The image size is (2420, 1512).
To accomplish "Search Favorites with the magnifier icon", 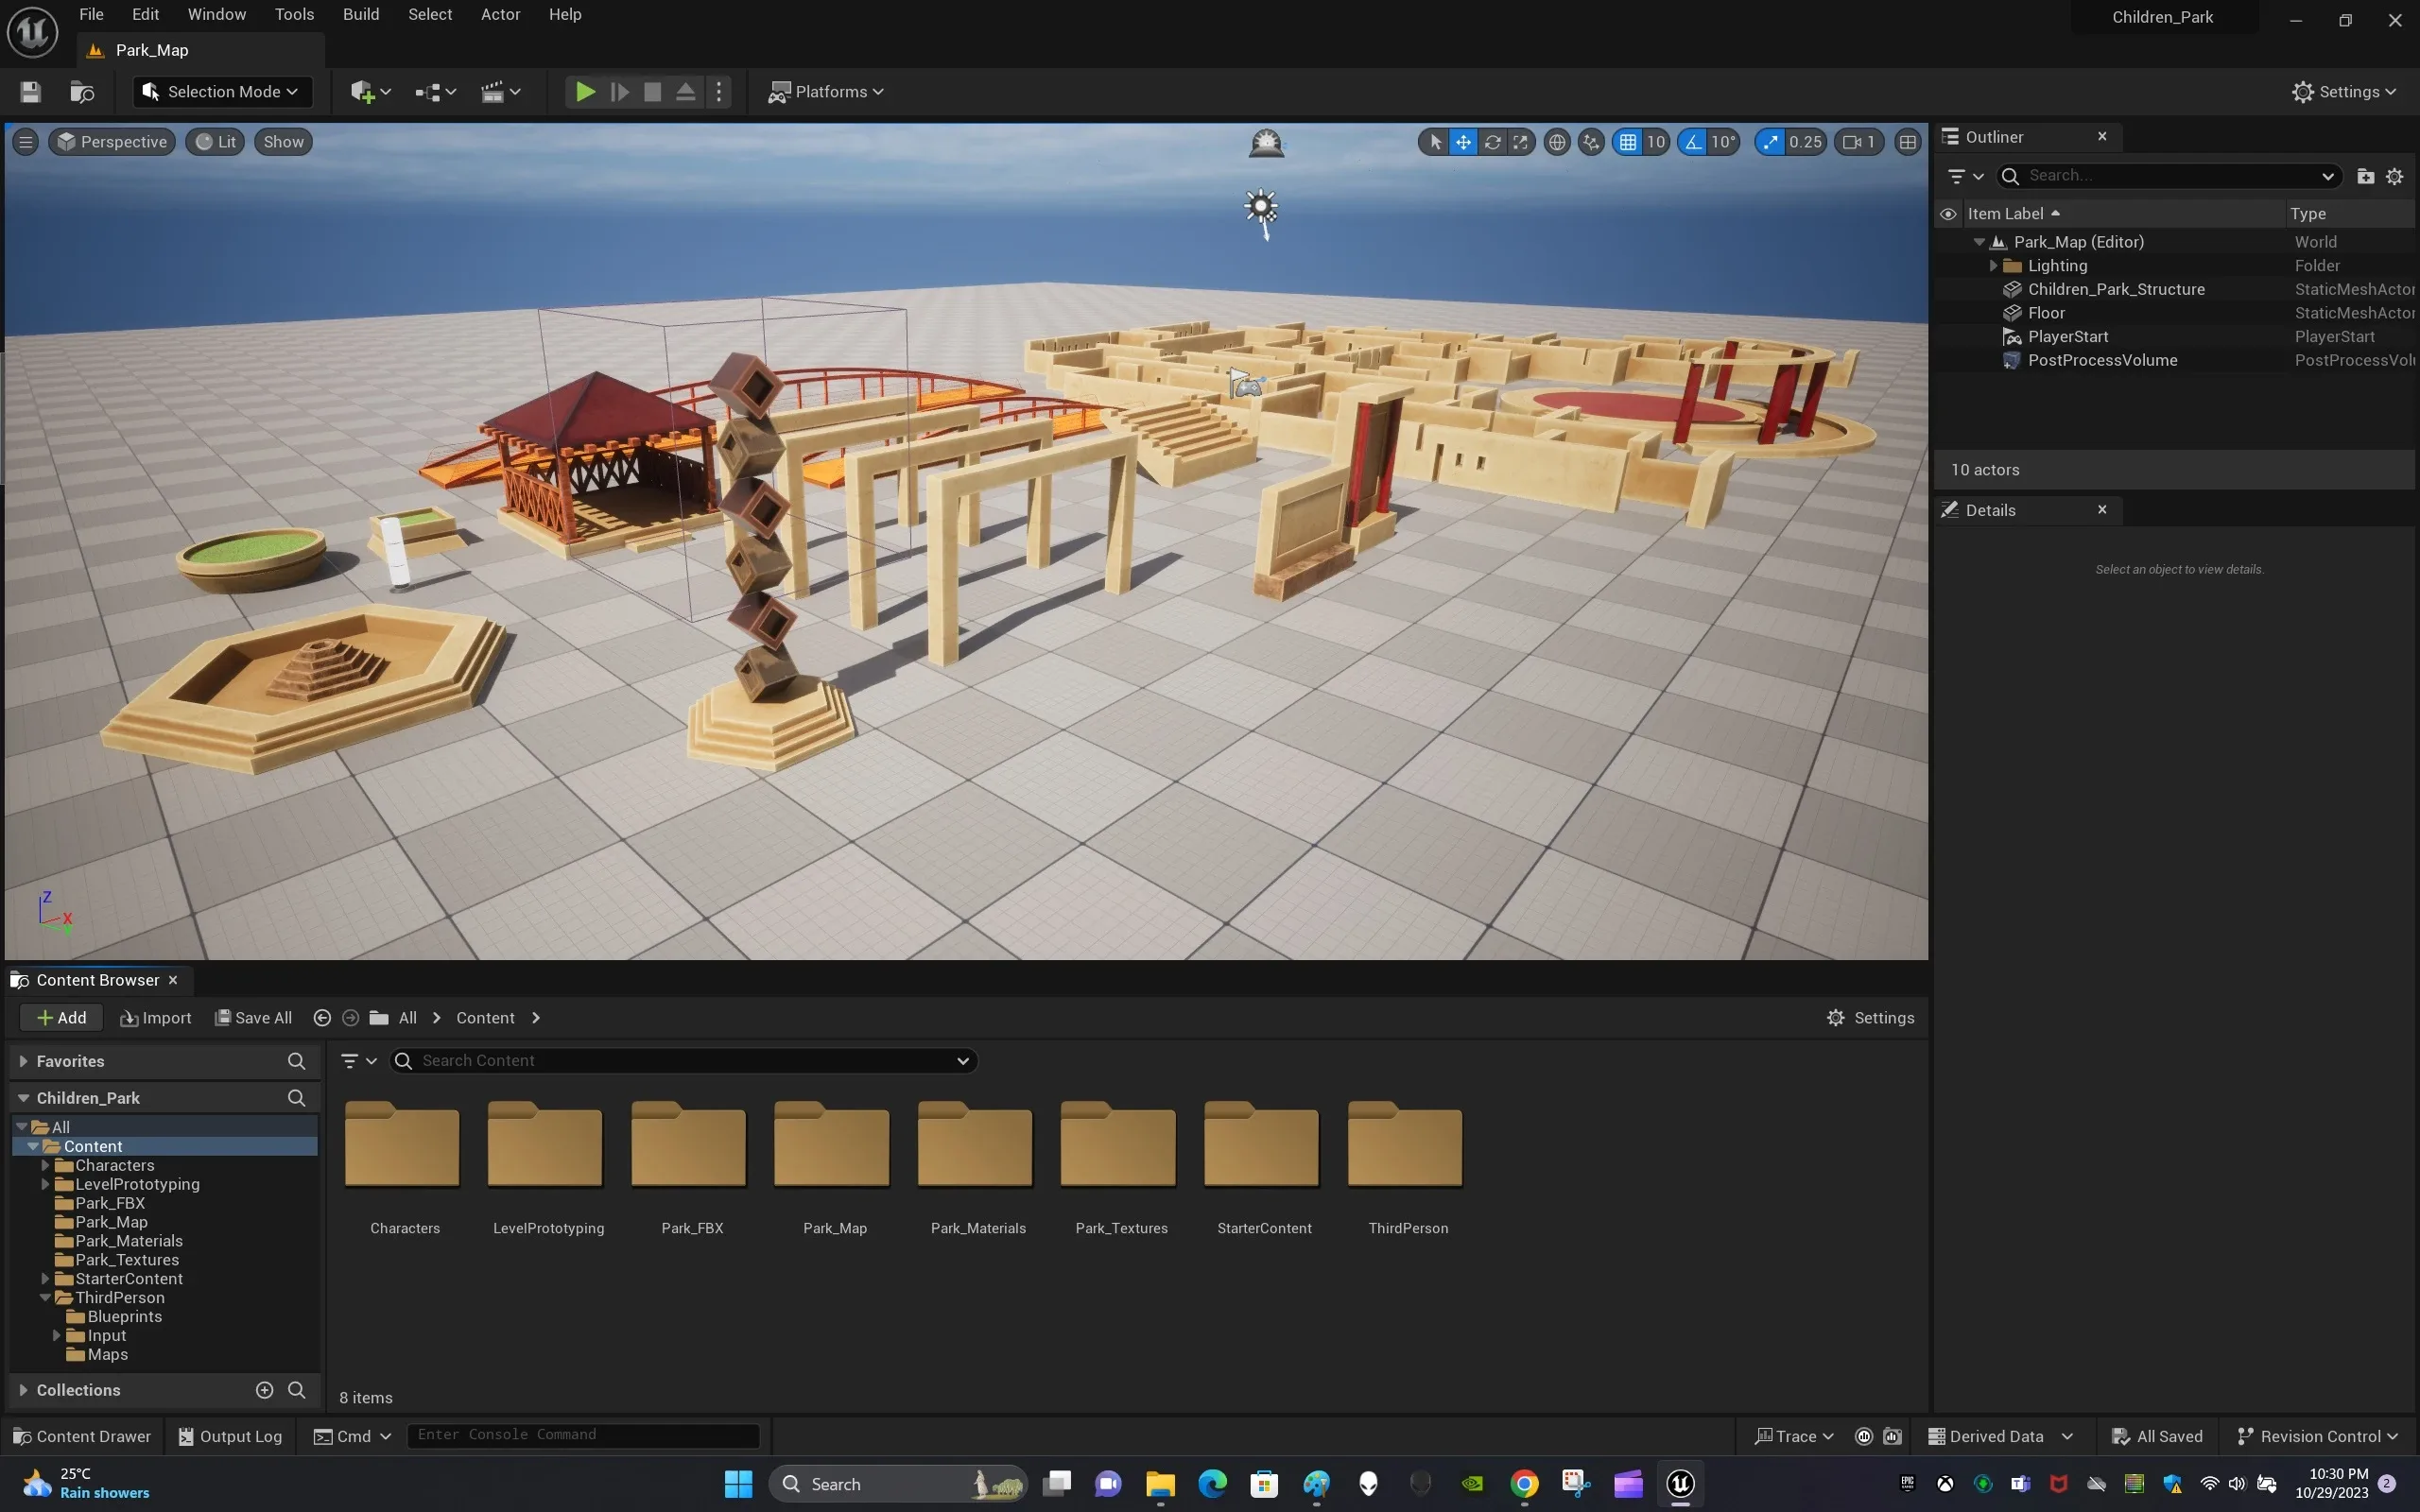I will pyautogui.click(x=297, y=1061).
